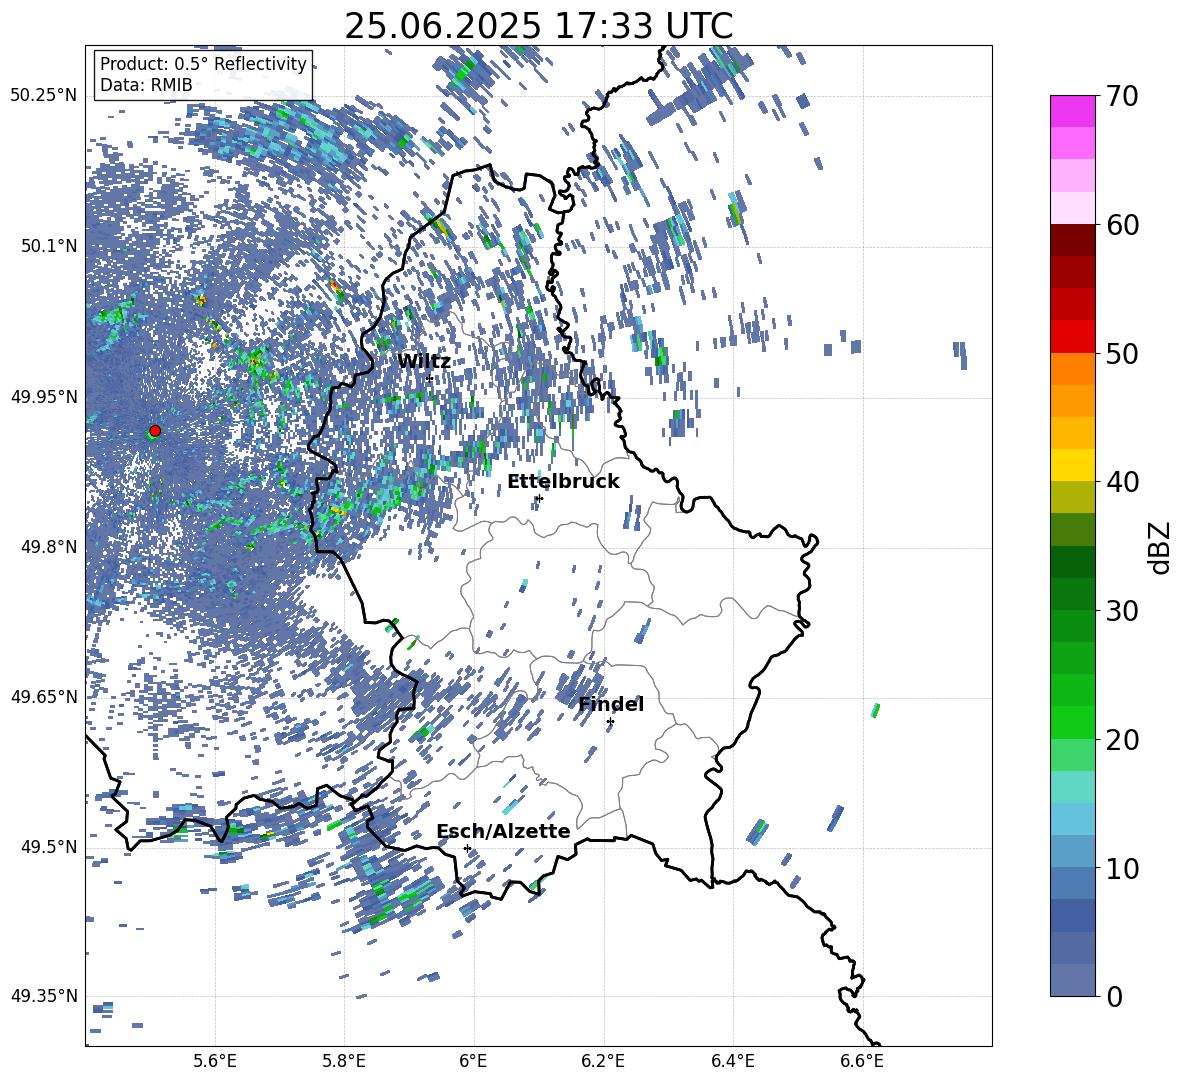Screen dimensions: 1184x1081
Task: Click the Product: 0.5° Reflectivity text
Action: click(x=203, y=64)
